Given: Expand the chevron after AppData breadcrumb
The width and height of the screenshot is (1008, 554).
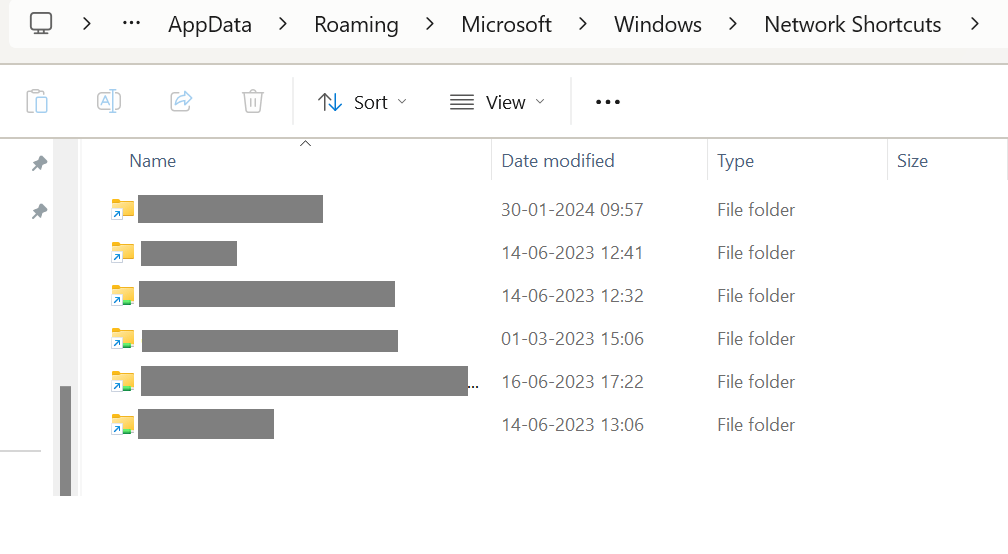Looking at the screenshot, I should (282, 24).
